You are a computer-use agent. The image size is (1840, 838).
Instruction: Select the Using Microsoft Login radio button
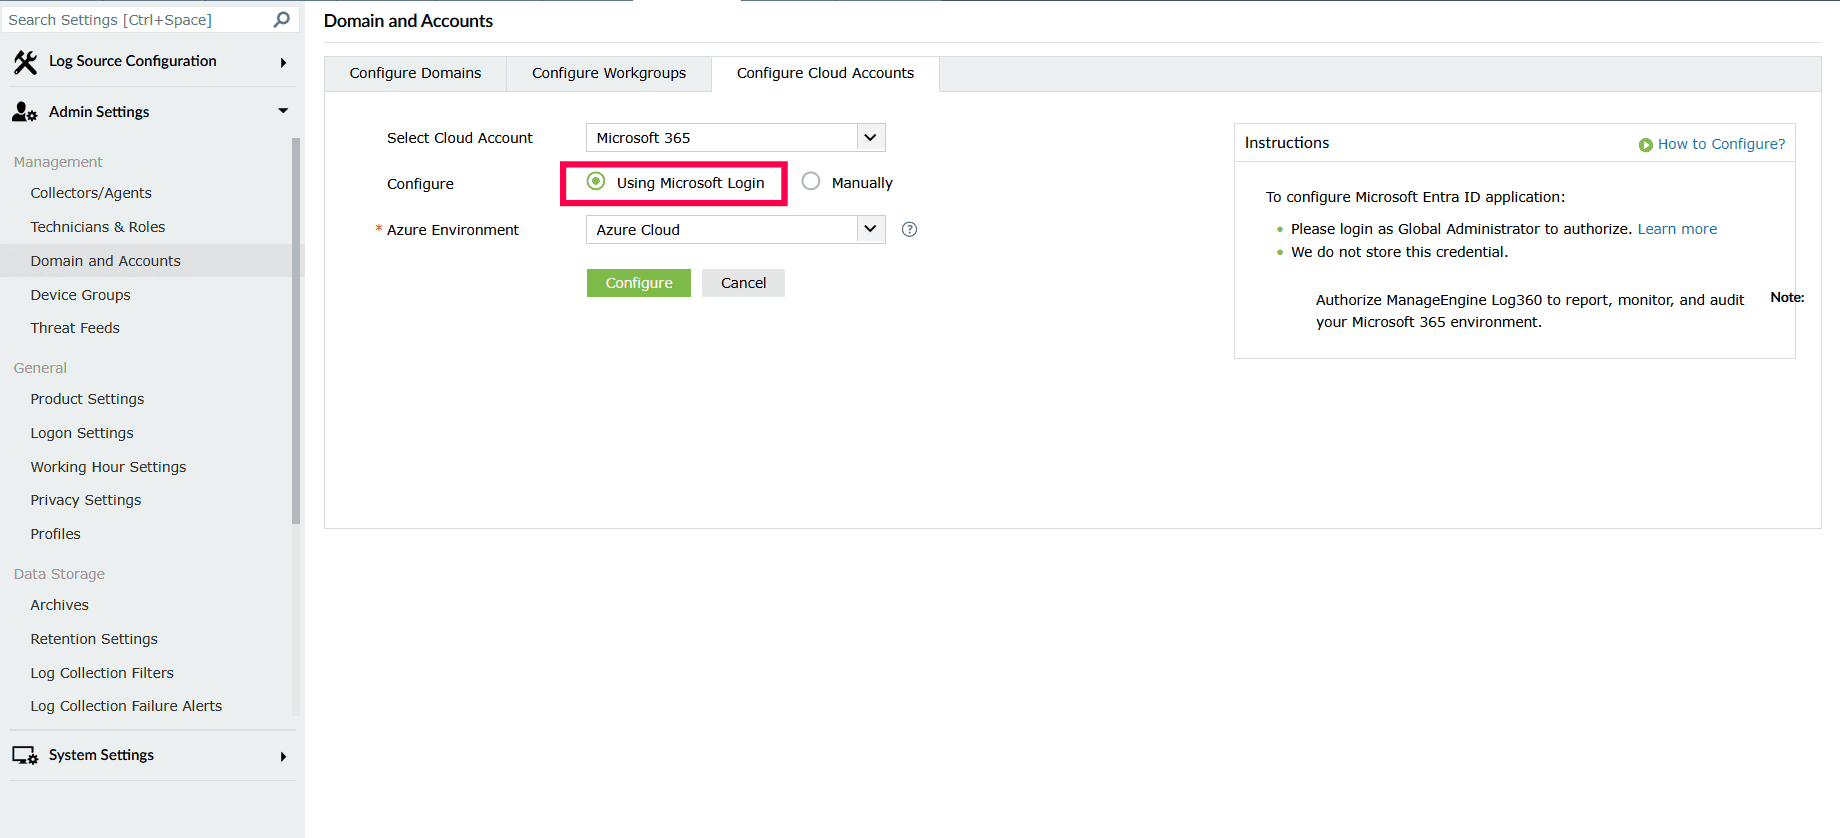[596, 181]
